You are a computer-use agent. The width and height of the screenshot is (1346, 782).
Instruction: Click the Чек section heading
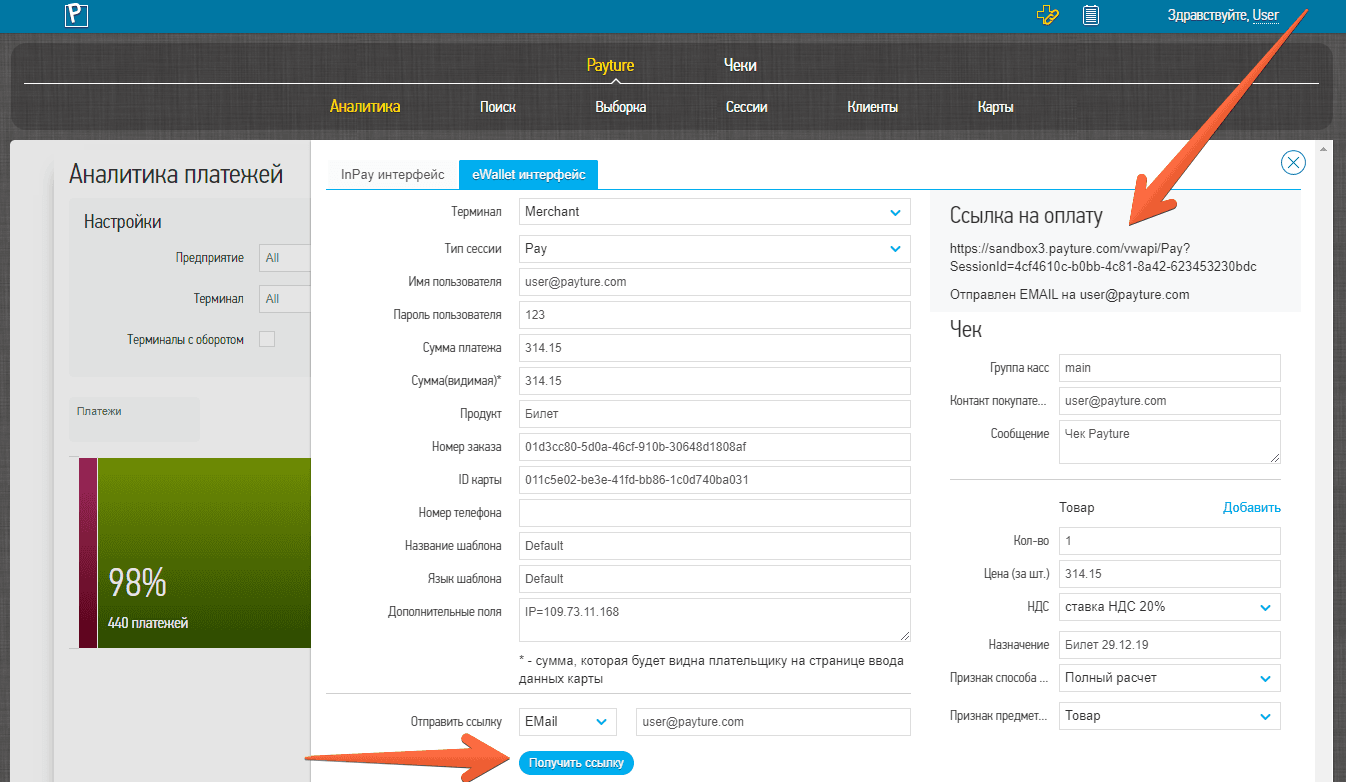[x=966, y=330]
